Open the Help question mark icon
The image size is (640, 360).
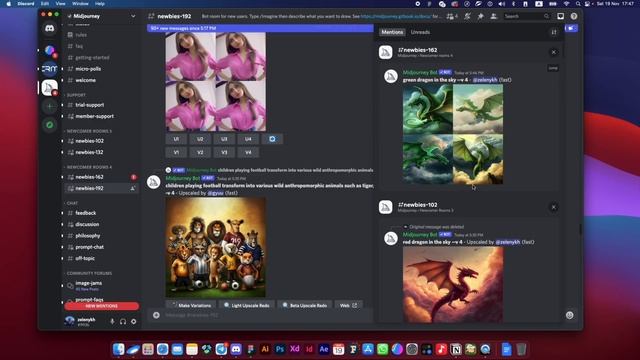[x=574, y=16]
